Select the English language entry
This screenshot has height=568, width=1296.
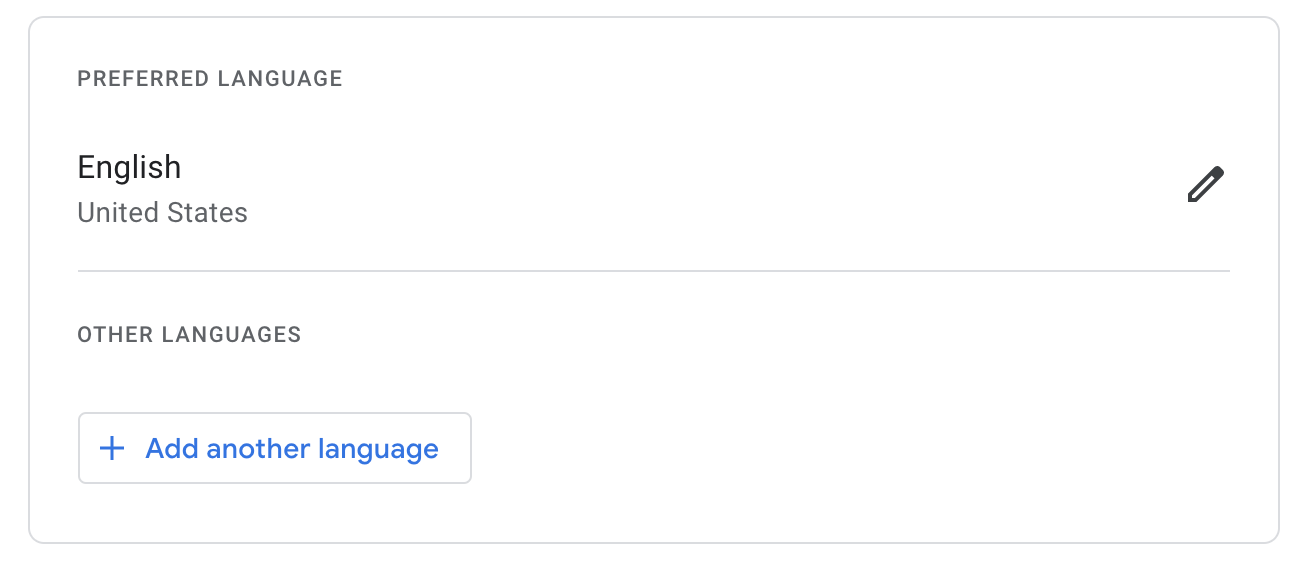click(x=653, y=189)
